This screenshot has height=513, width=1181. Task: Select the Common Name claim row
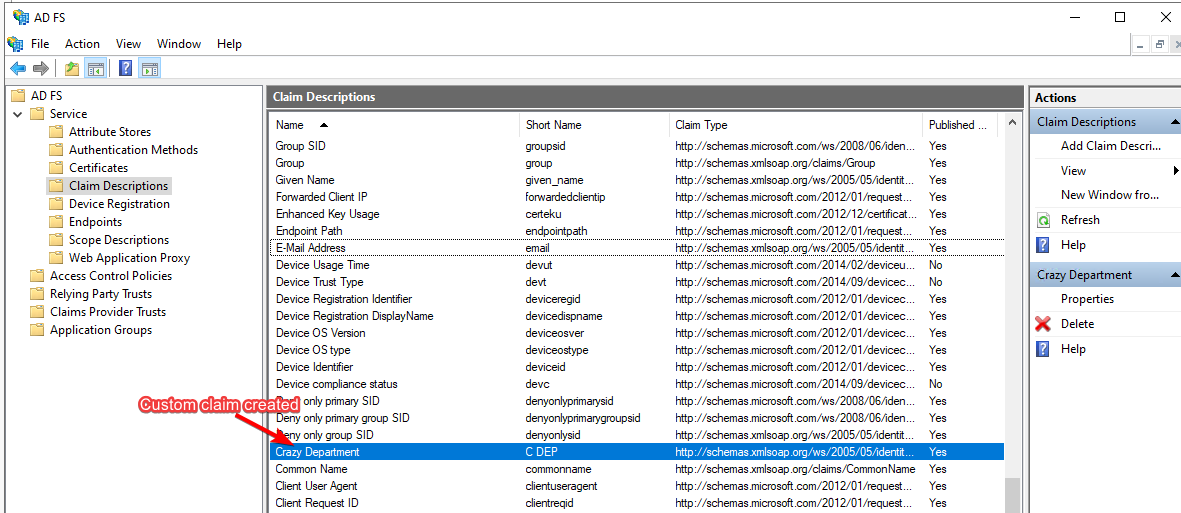coord(636,469)
